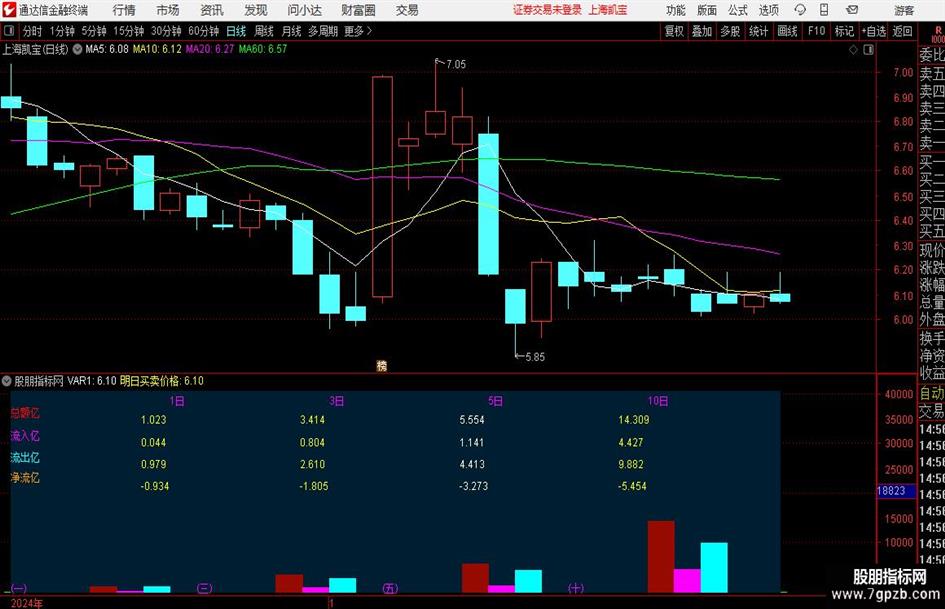
Task: Open the 问小达 menu
Action: (304, 10)
